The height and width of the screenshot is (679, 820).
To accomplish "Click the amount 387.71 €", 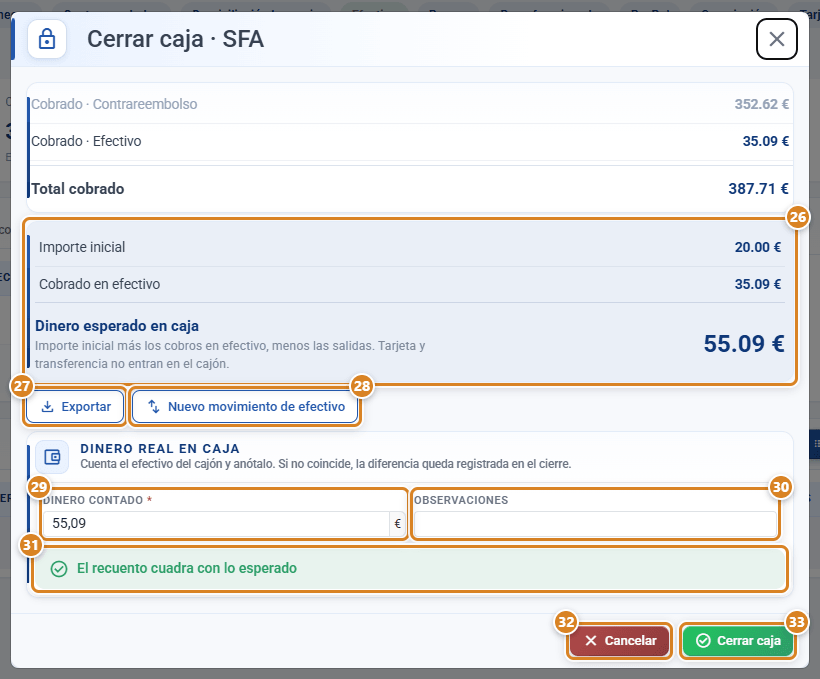I will pyautogui.click(x=758, y=188).
